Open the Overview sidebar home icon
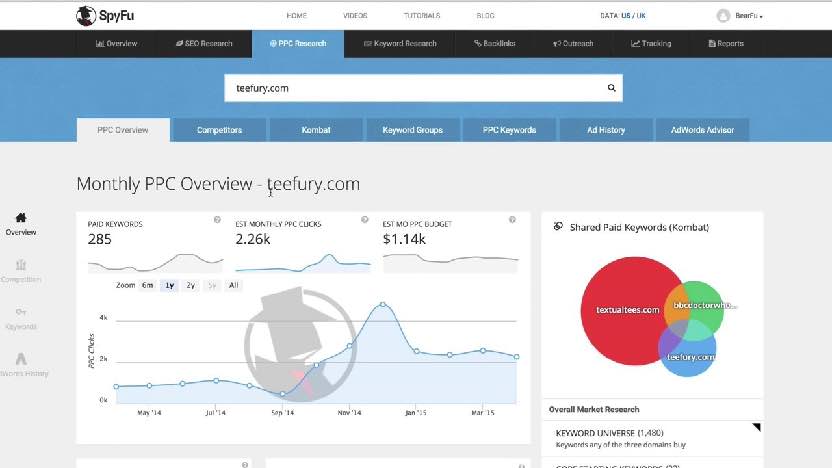Viewport: 832px width, 468px height. click(21, 218)
